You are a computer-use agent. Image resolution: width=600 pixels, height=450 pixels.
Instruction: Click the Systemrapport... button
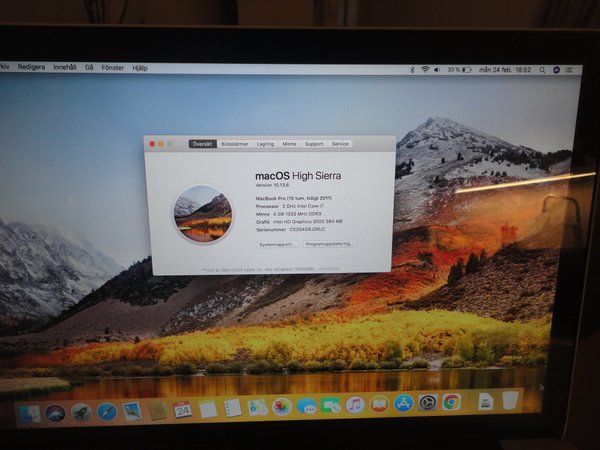(x=277, y=244)
